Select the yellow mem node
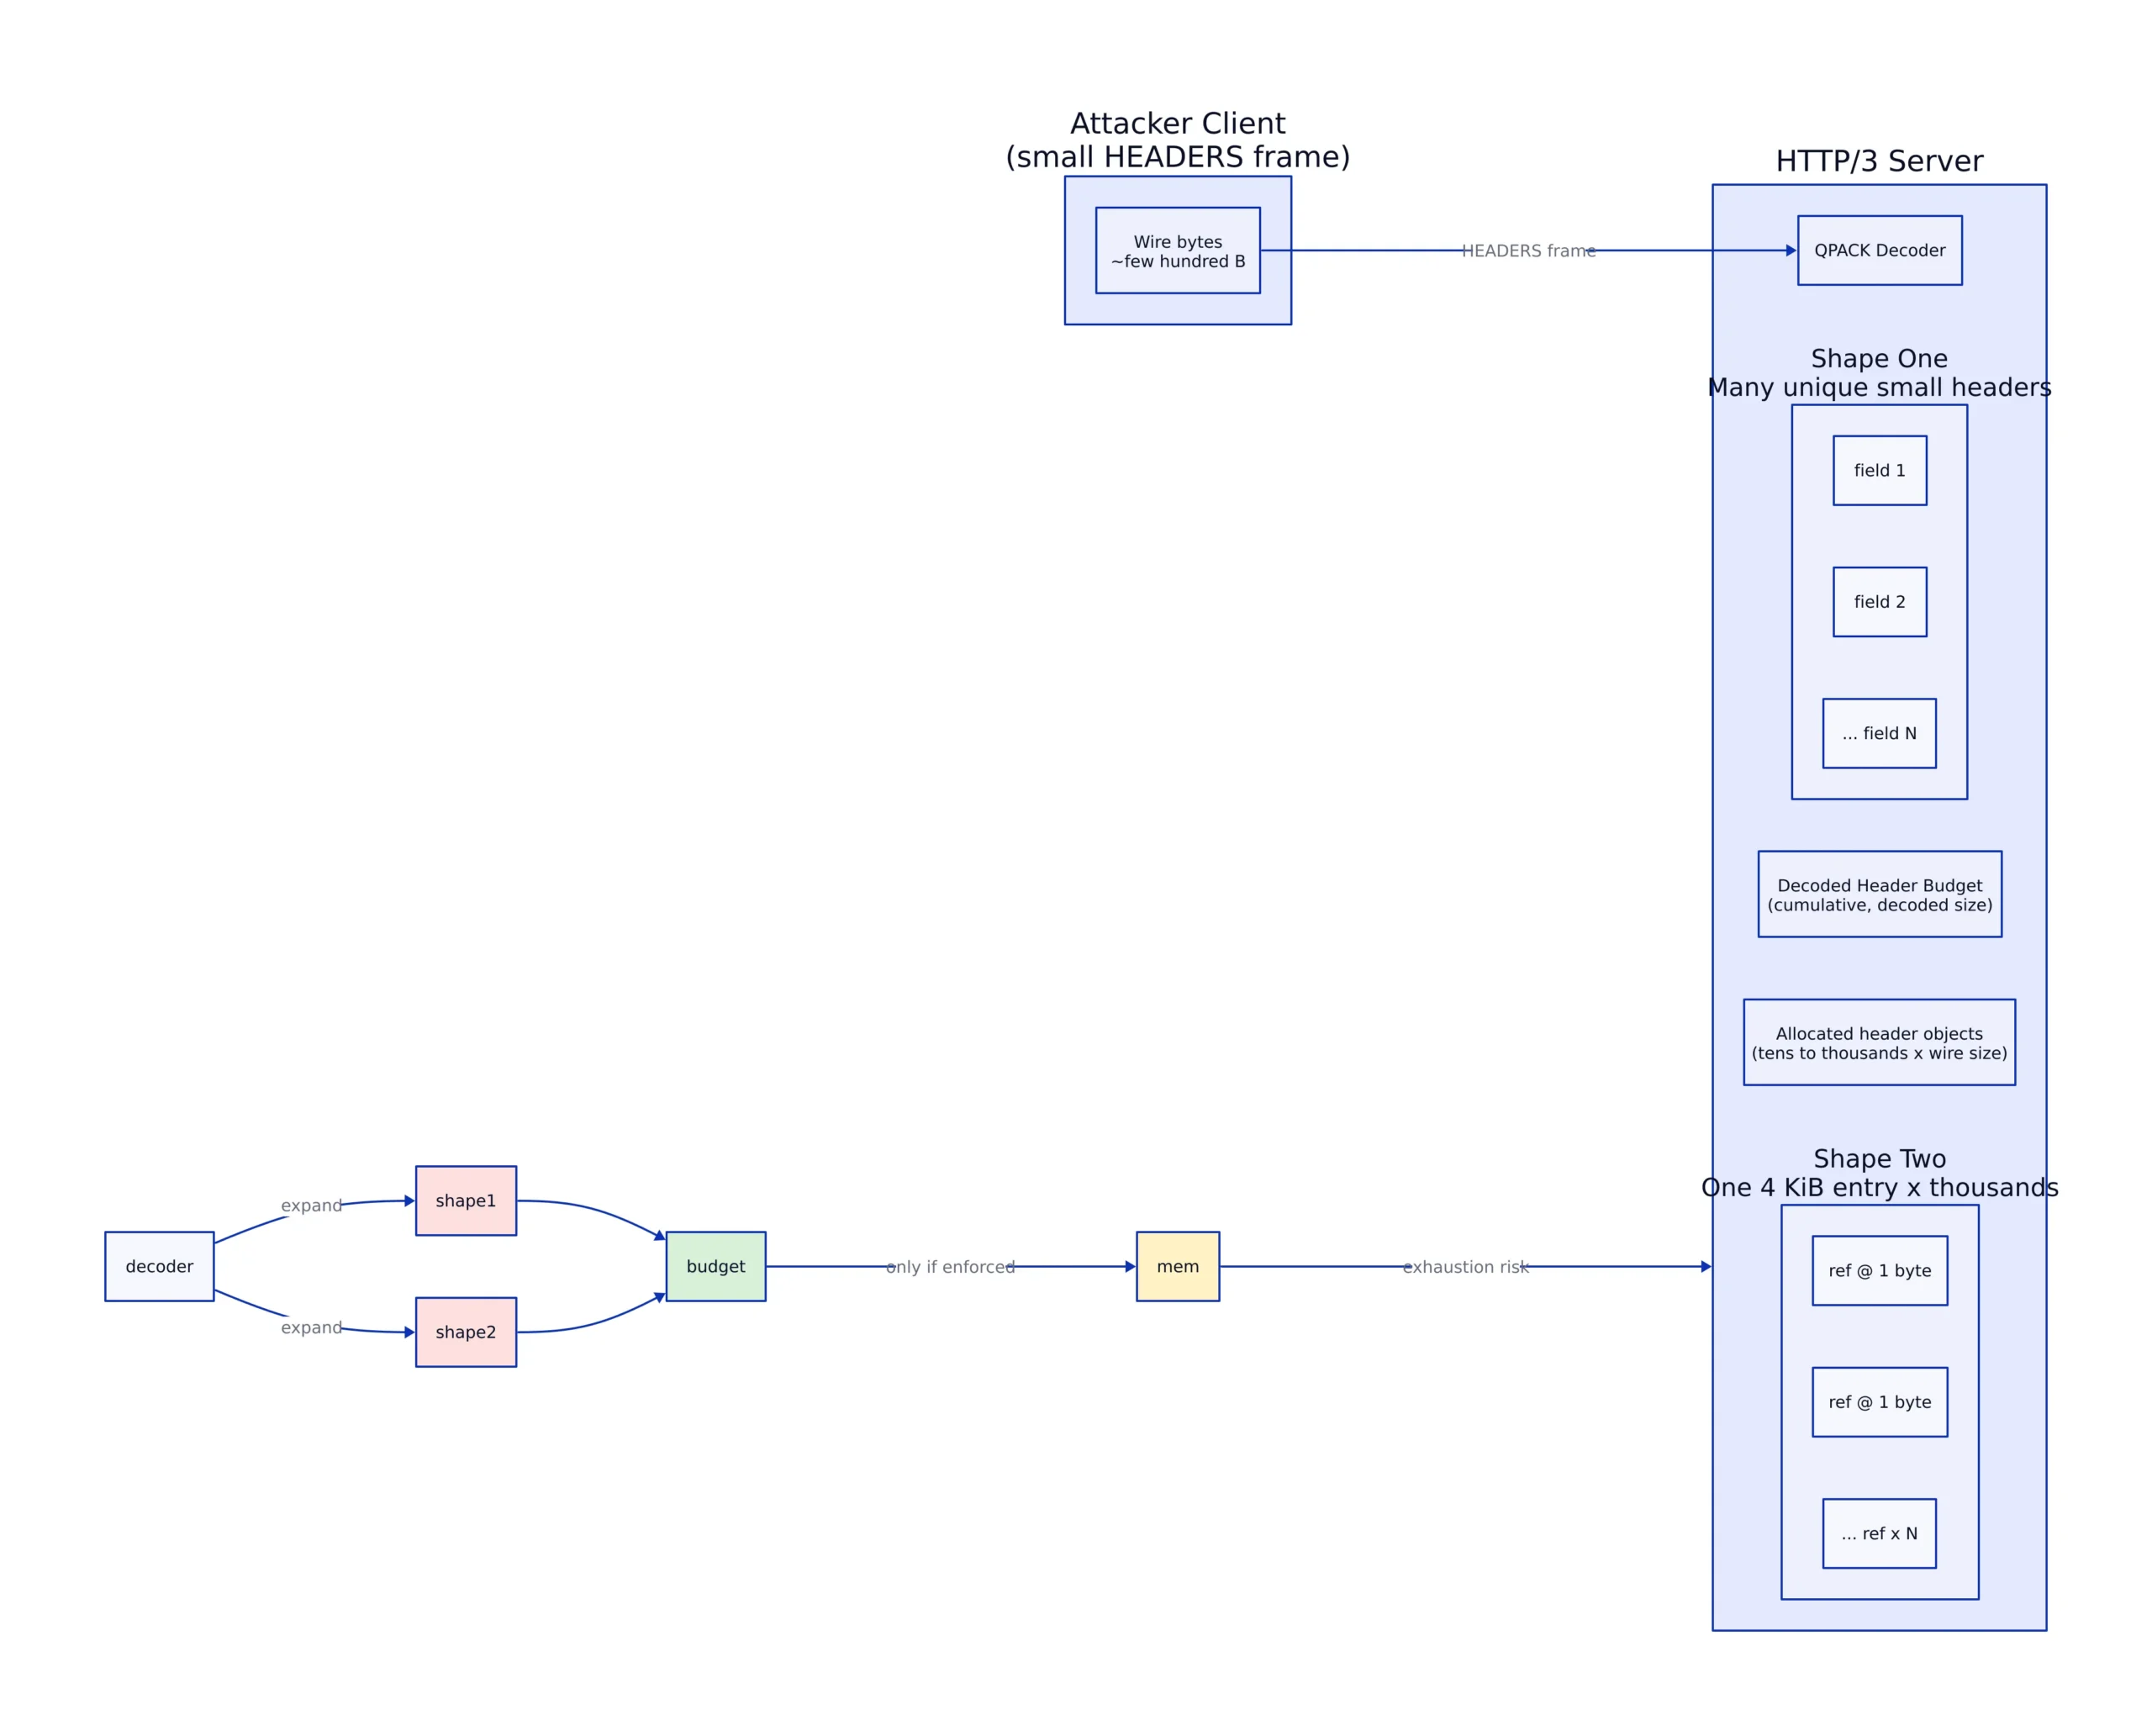2152x1736 pixels. point(1178,1266)
